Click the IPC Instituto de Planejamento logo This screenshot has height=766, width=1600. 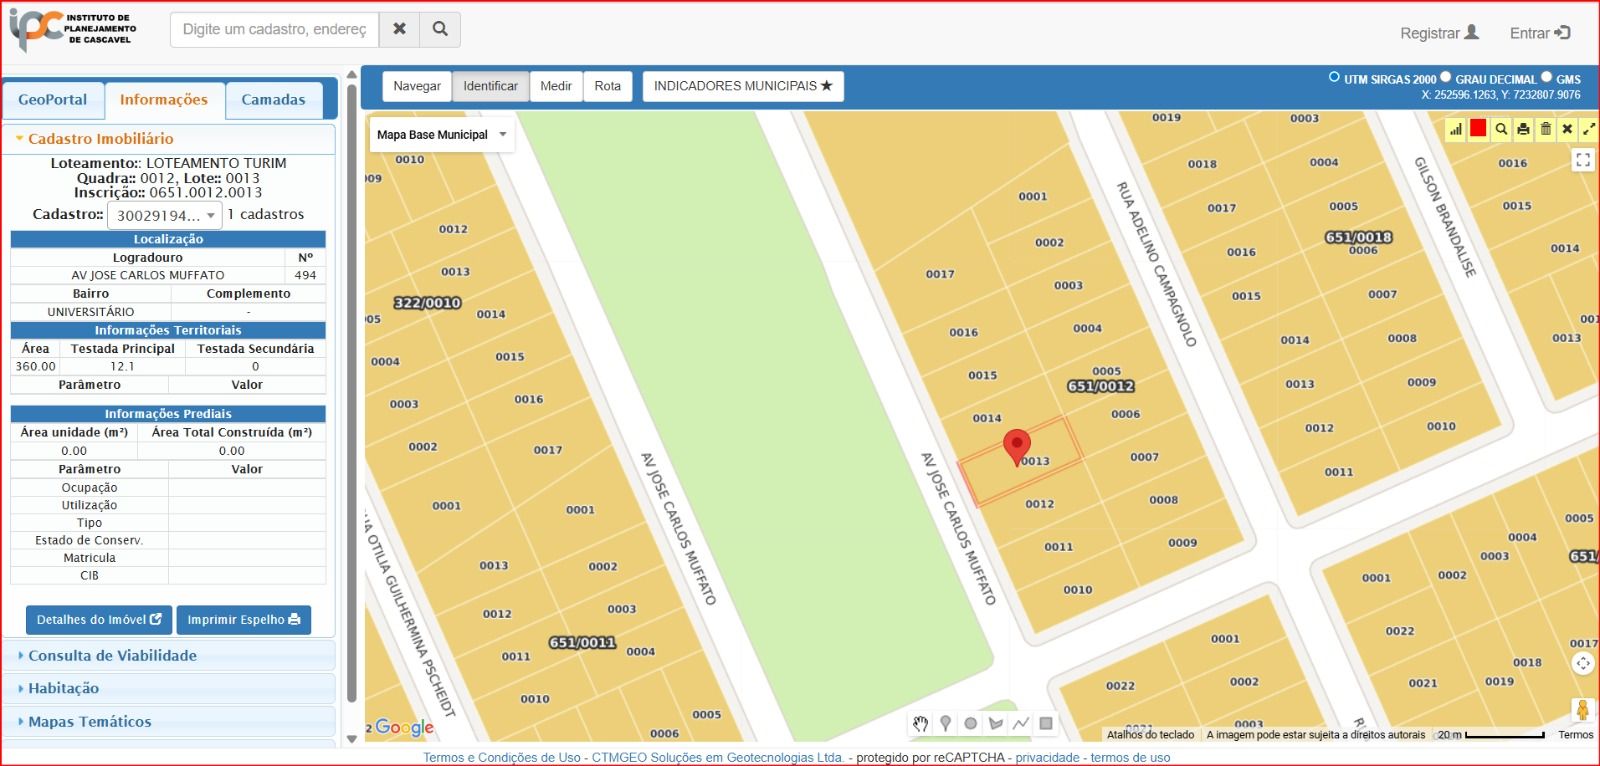pos(72,30)
